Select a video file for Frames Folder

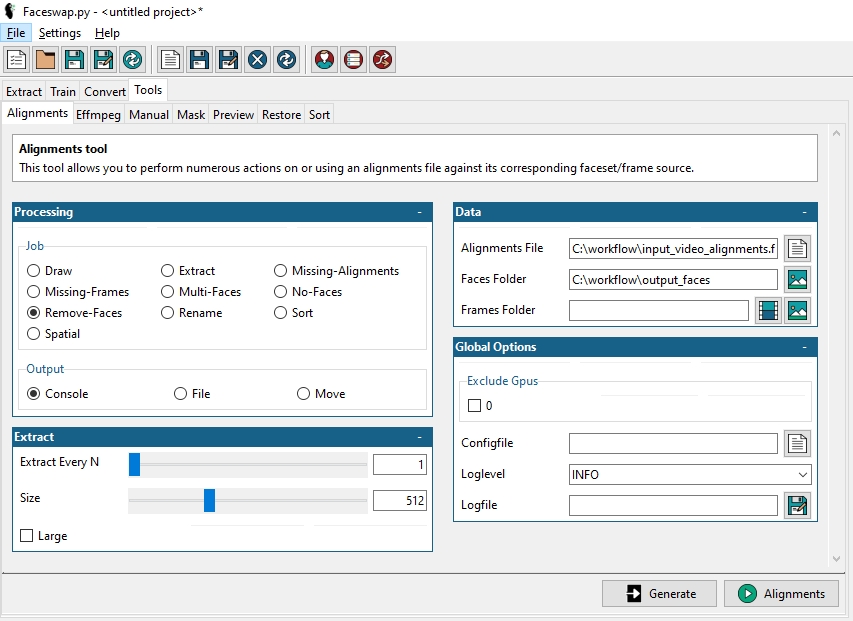[768, 310]
